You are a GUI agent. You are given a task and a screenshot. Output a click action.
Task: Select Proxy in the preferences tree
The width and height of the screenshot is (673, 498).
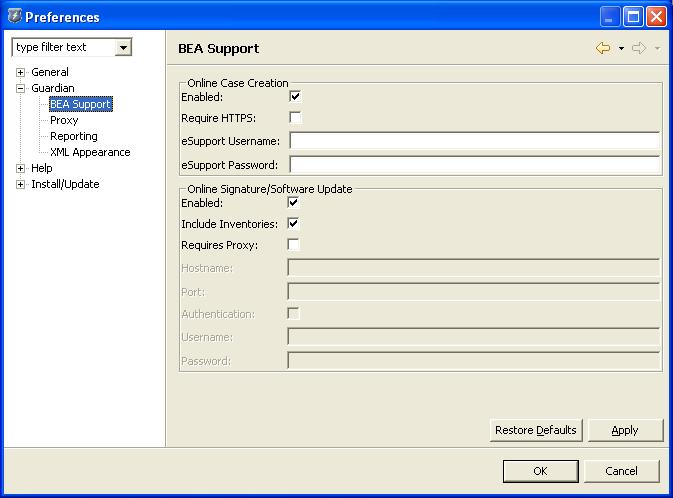pos(64,120)
